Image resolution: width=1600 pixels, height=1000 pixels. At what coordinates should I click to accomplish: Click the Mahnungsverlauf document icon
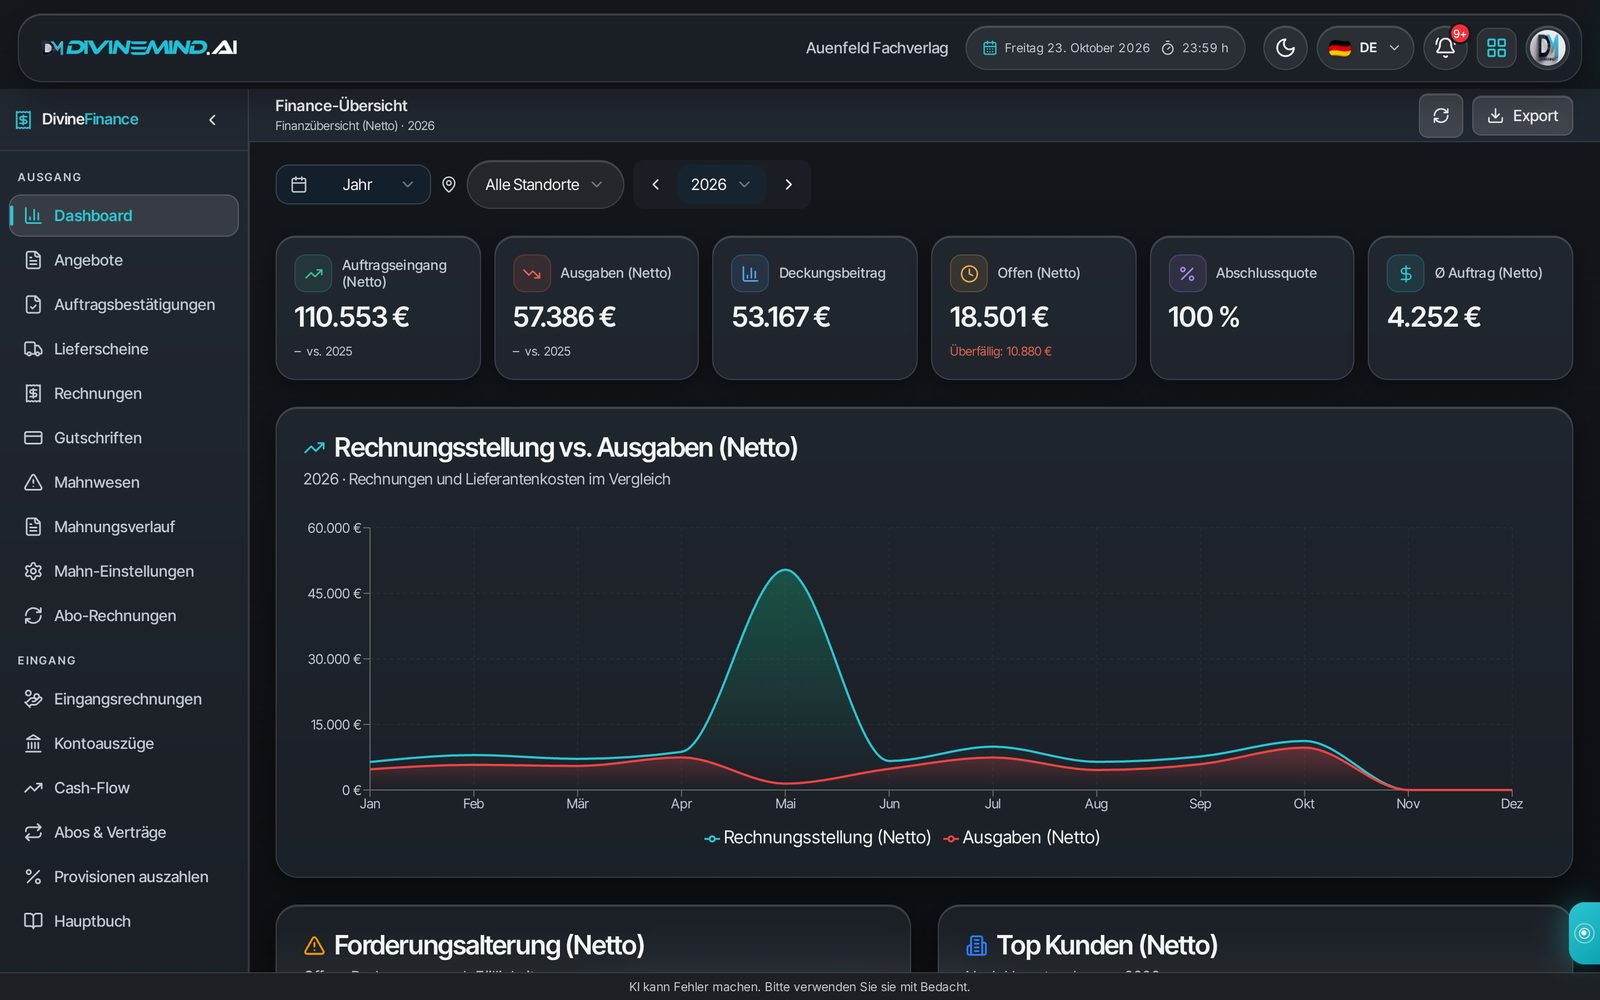pos(33,527)
